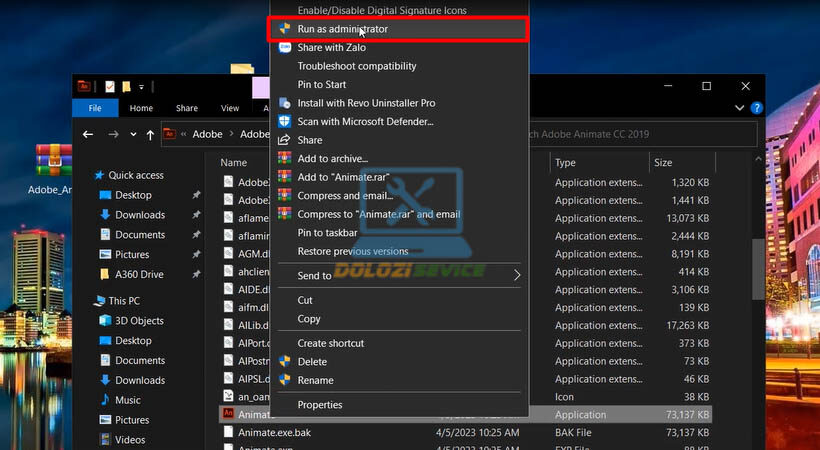The image size is (820, 450).
Task: Click the shield icon beside Delete
Action: [x=285, y=362]
